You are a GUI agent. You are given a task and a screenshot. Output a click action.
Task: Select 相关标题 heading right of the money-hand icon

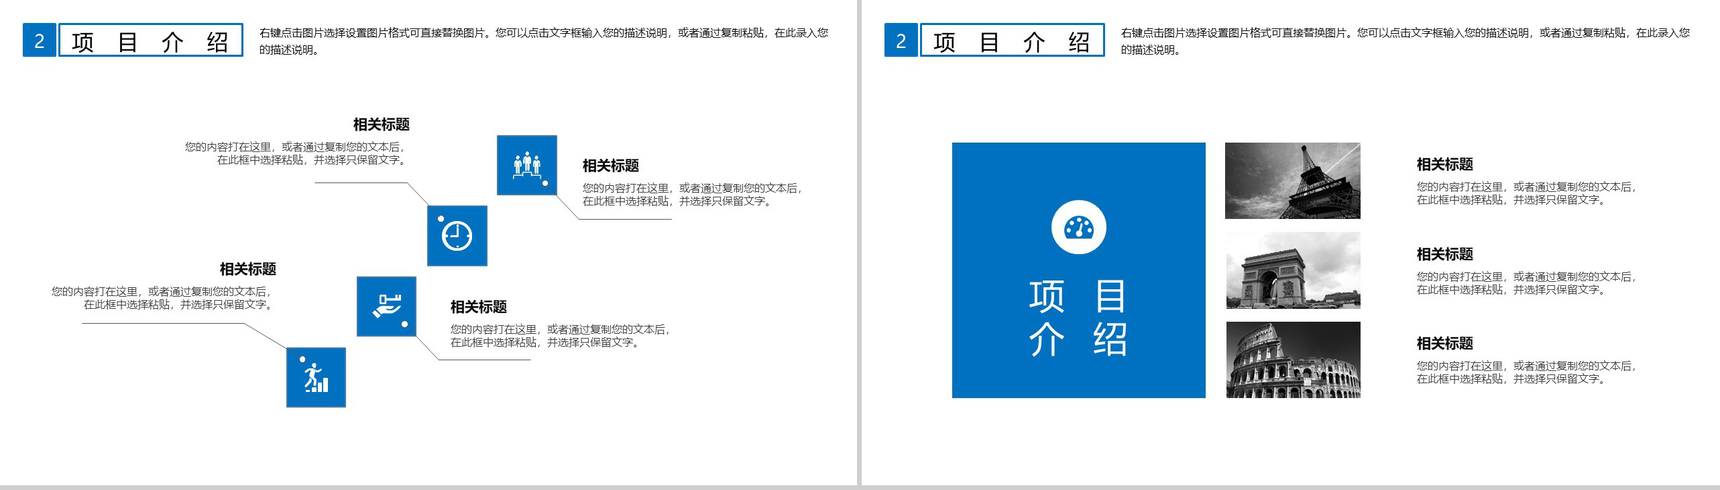coord(478,307)
